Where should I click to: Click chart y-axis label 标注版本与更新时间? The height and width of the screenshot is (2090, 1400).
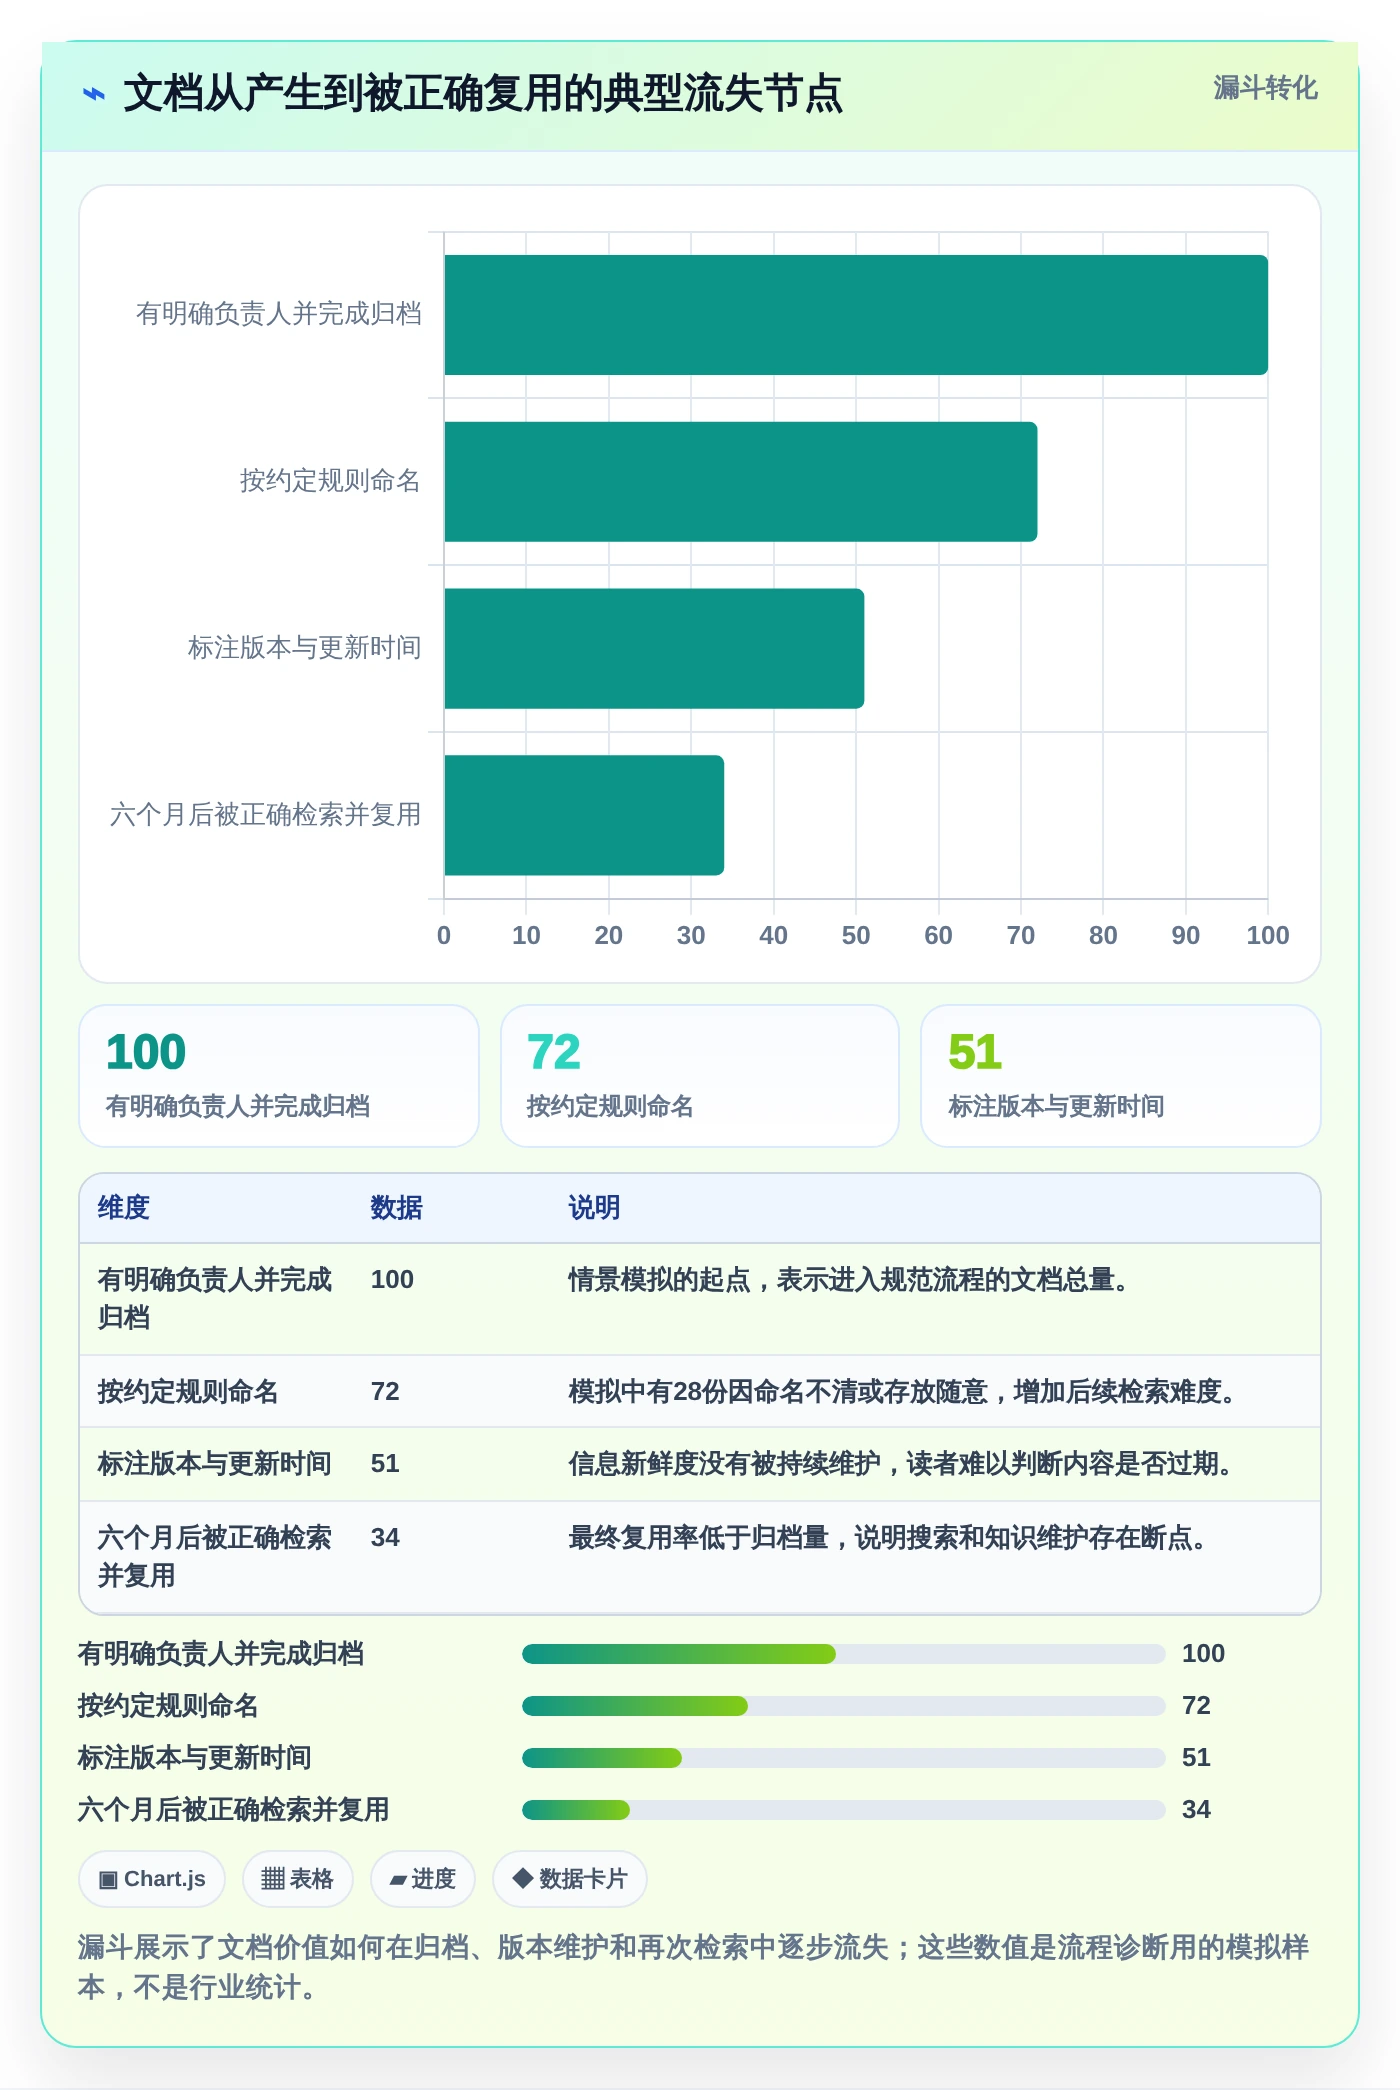[x=305, y=648]
